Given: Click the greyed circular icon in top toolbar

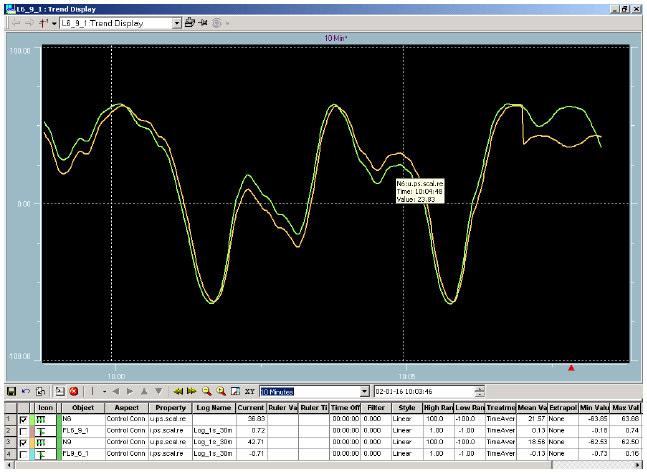Looking at the screenshot, I should (x=217, y=23).
